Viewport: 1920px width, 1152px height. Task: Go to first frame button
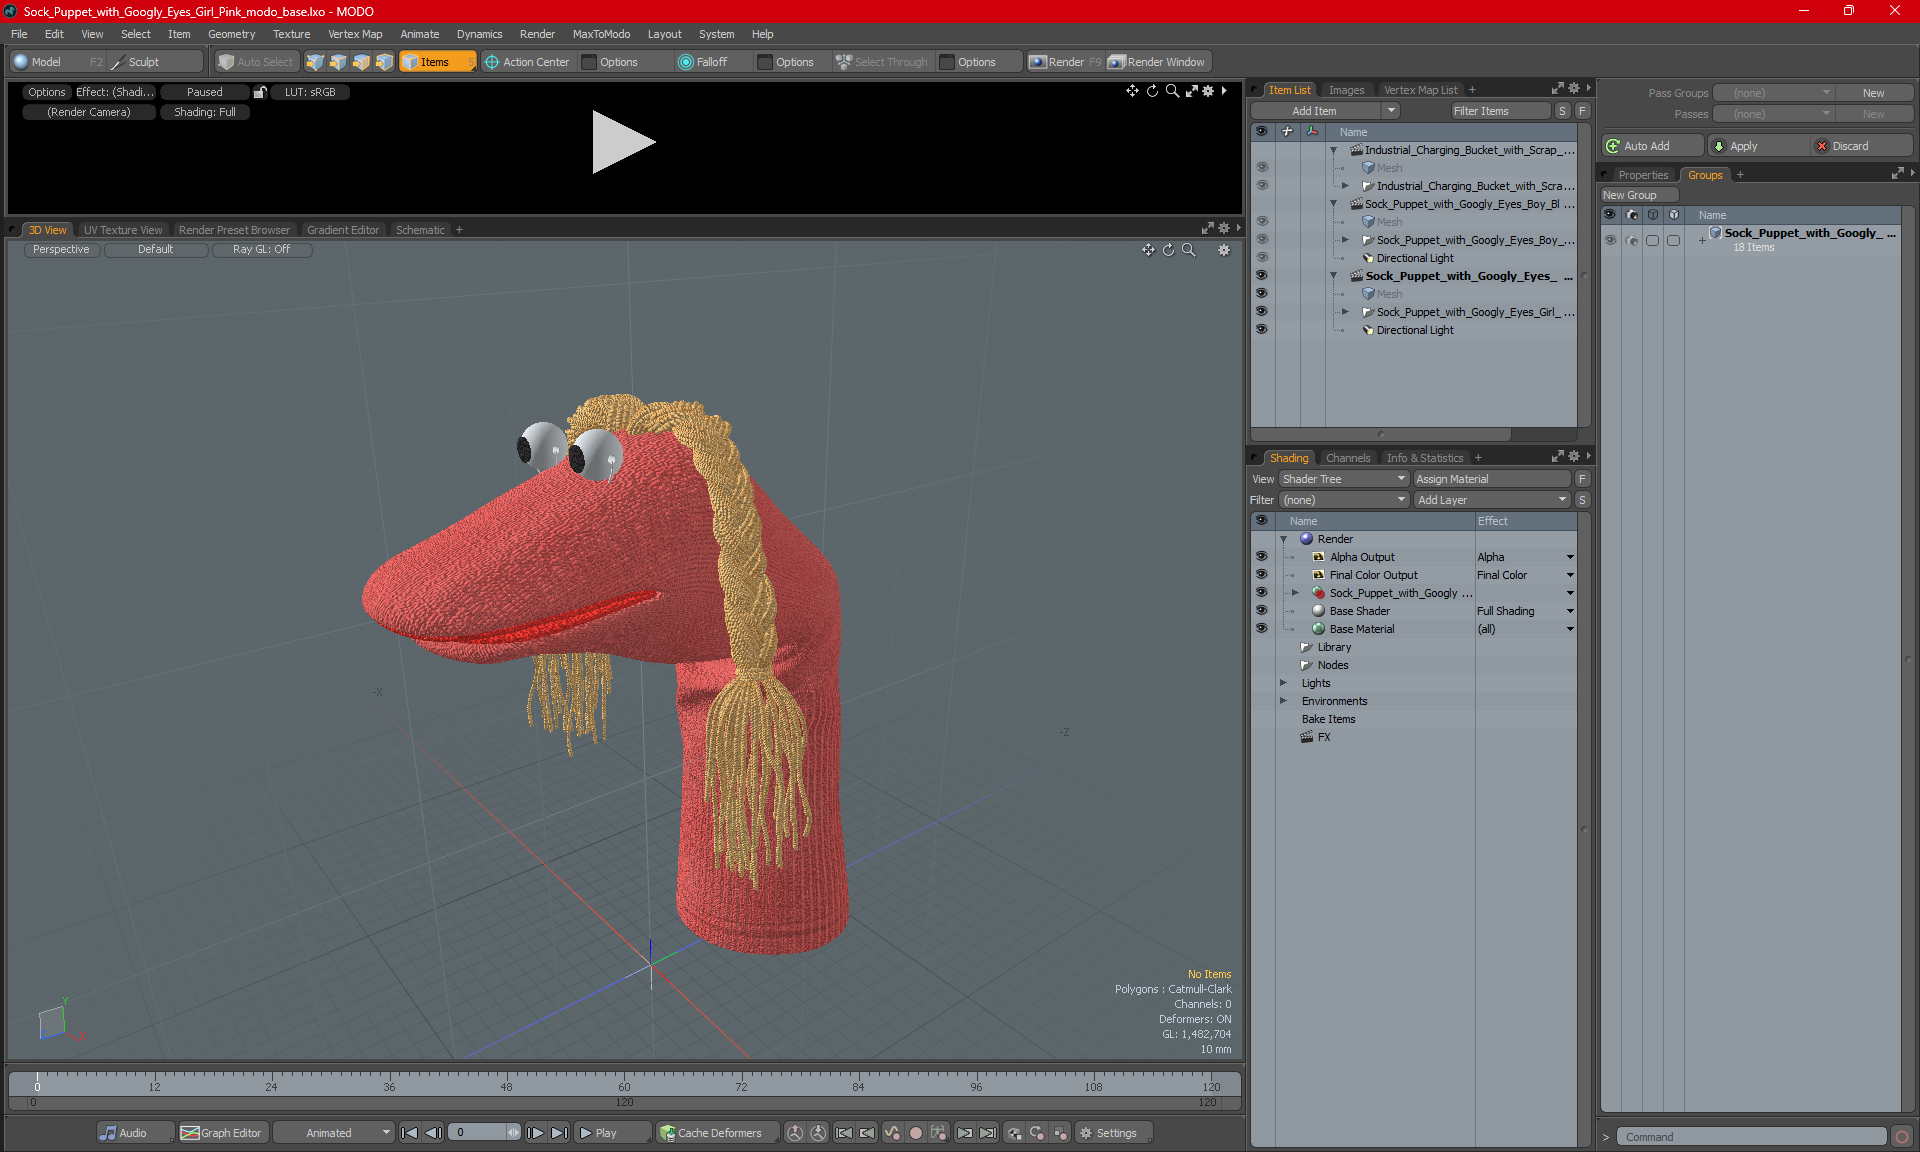(x=409, y=1133)
